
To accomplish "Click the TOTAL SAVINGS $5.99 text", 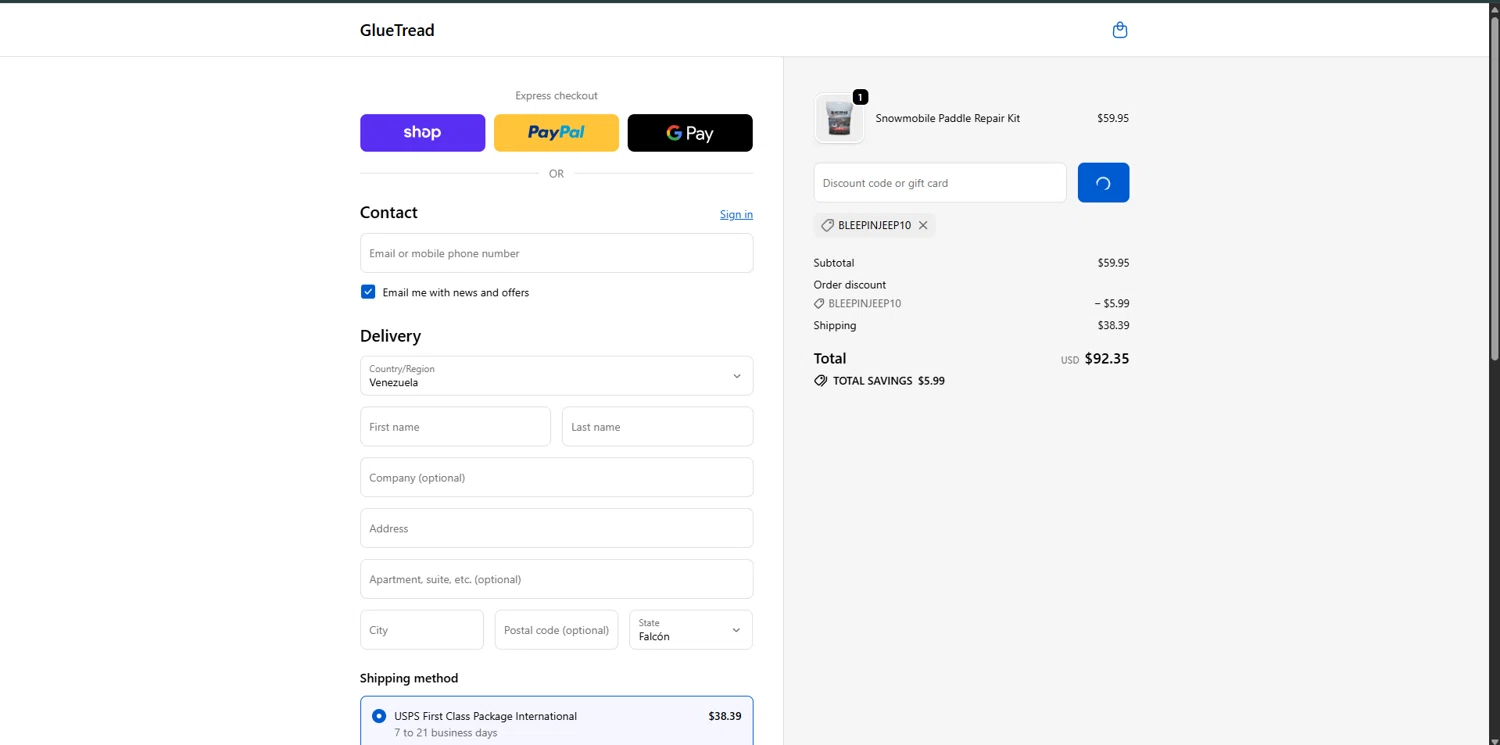I will [889, 381].
